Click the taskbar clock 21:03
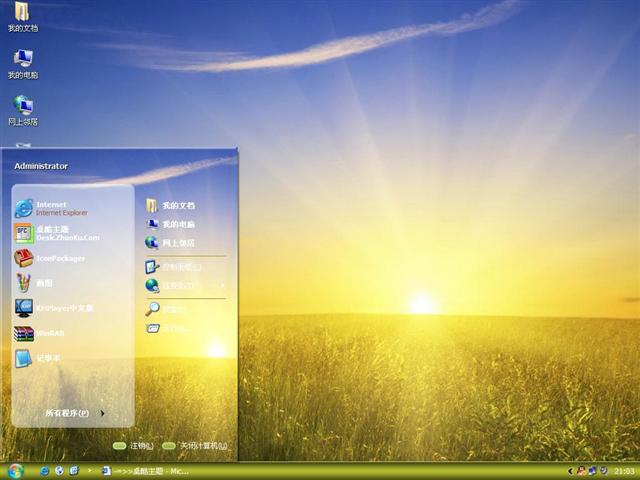This screenshot has height=480, width=640. click(x=624, y=471)
